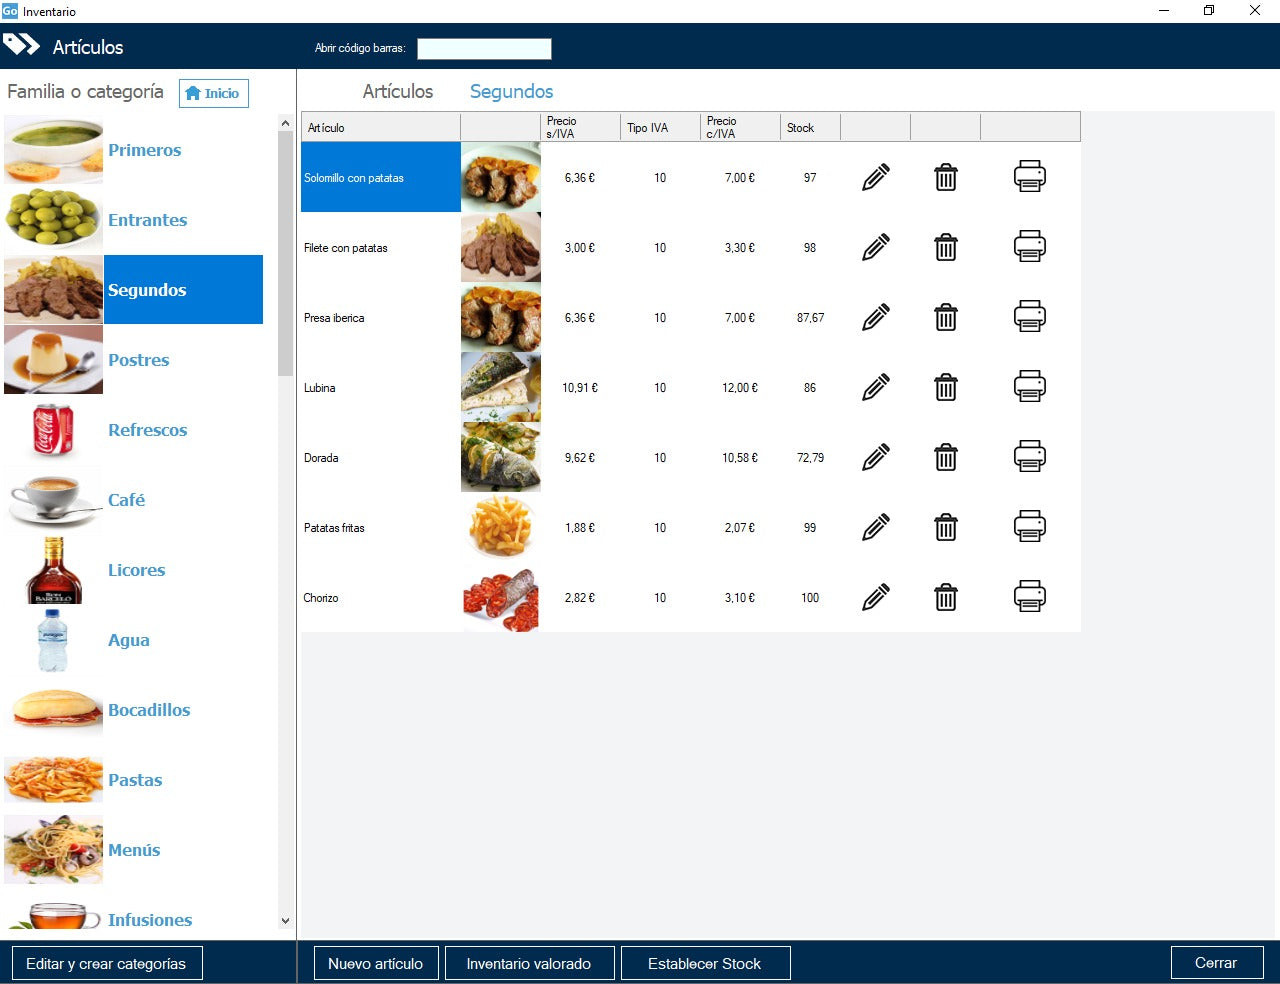The height and width of the screenshot is (984, 1280).
Task: Click the Establecer Stock button
Action: pos(705,963)
